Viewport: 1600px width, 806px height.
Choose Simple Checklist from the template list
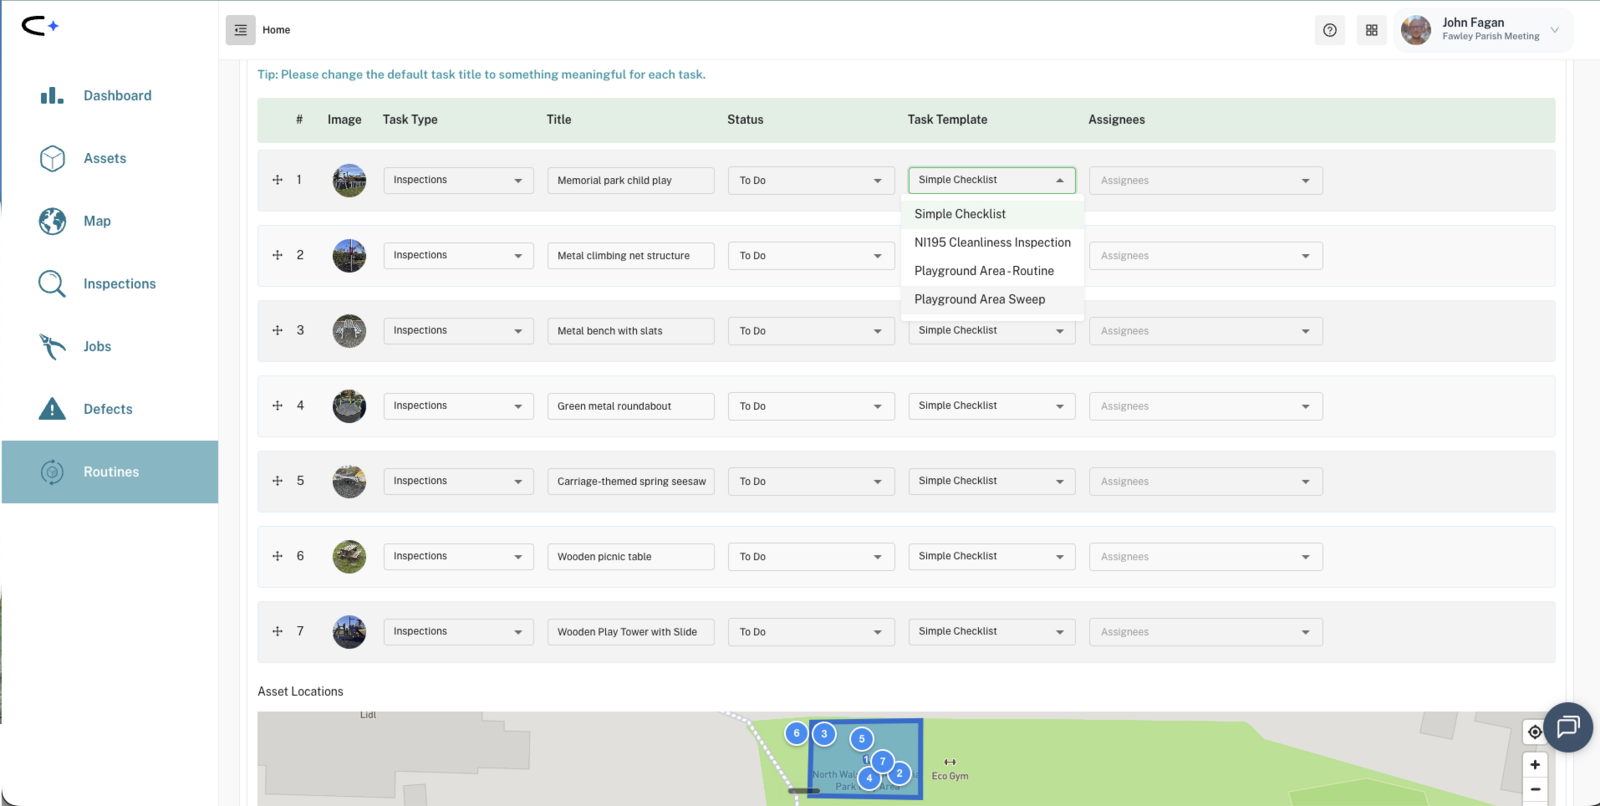click(x=992, y=214)
